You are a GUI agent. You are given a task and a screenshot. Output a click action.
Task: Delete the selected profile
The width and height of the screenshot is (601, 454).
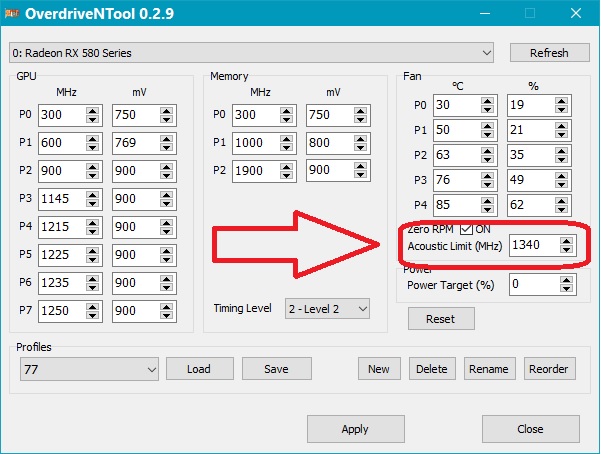pyautogui.click(x=432, y=369)
